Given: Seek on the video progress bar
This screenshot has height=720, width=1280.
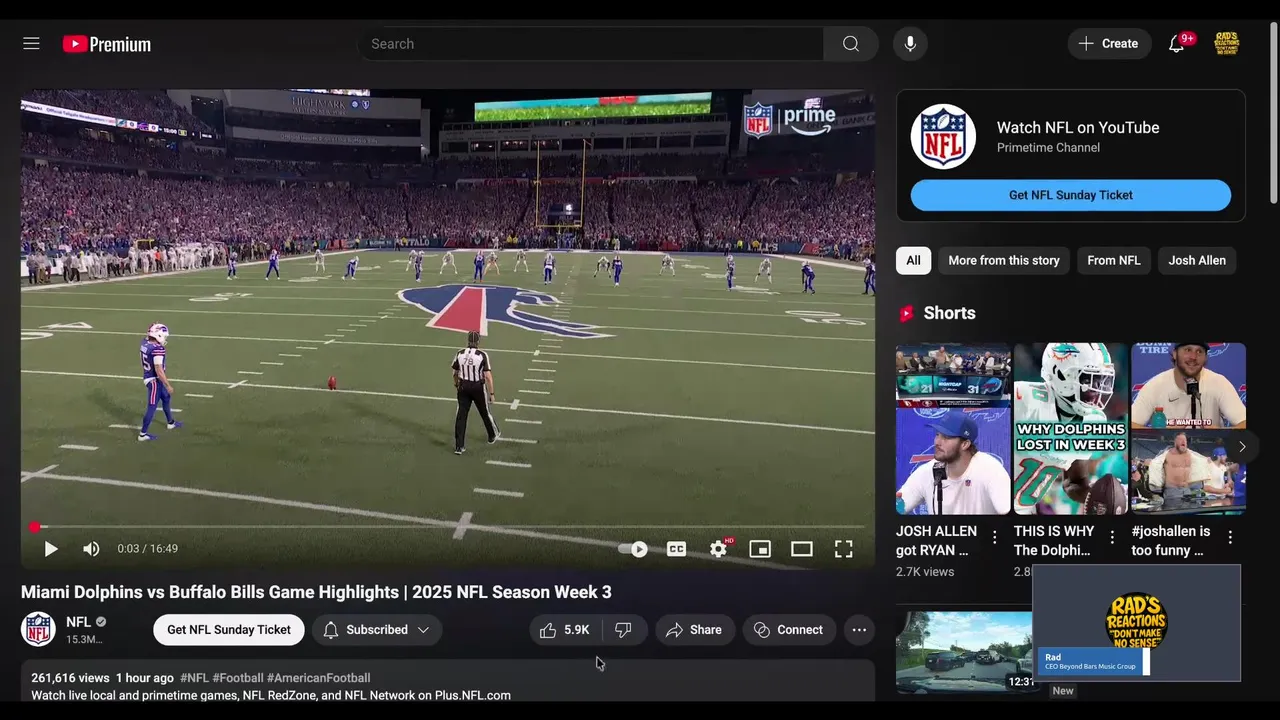Looking at the screenshot, I should (448, 527).
